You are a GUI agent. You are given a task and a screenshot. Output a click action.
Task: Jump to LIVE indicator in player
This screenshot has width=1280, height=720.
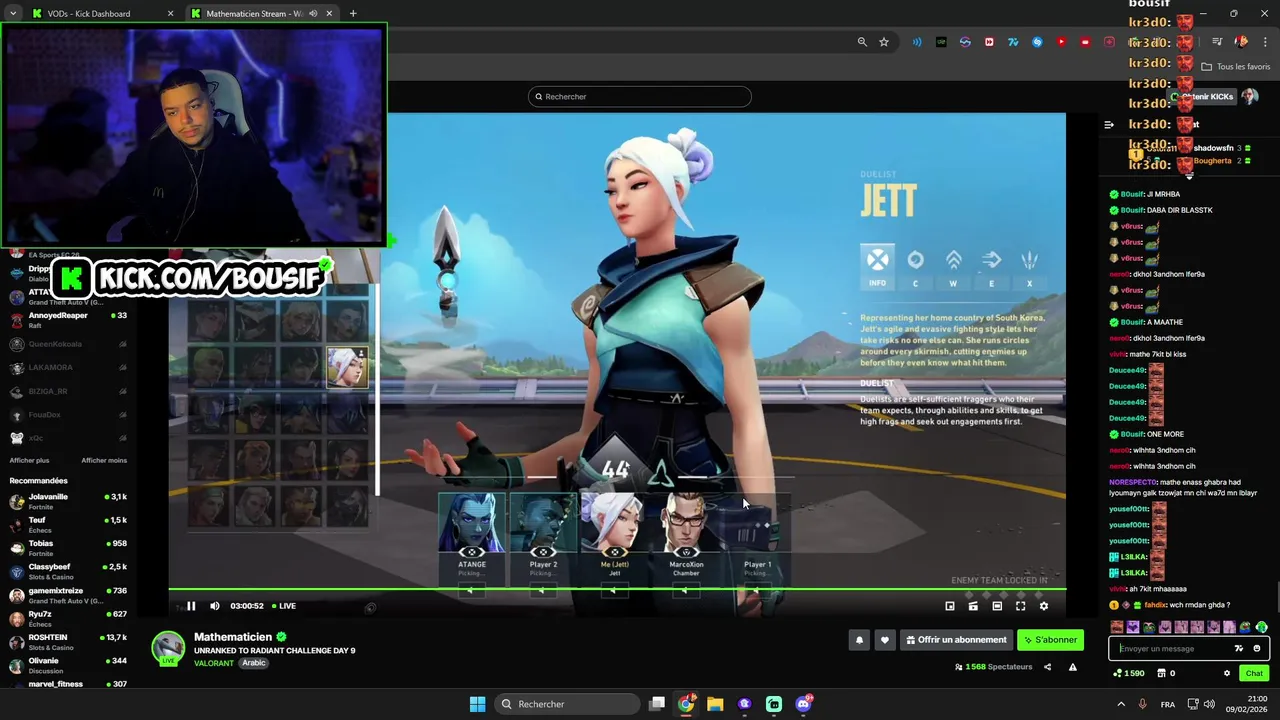pos(283,606)
